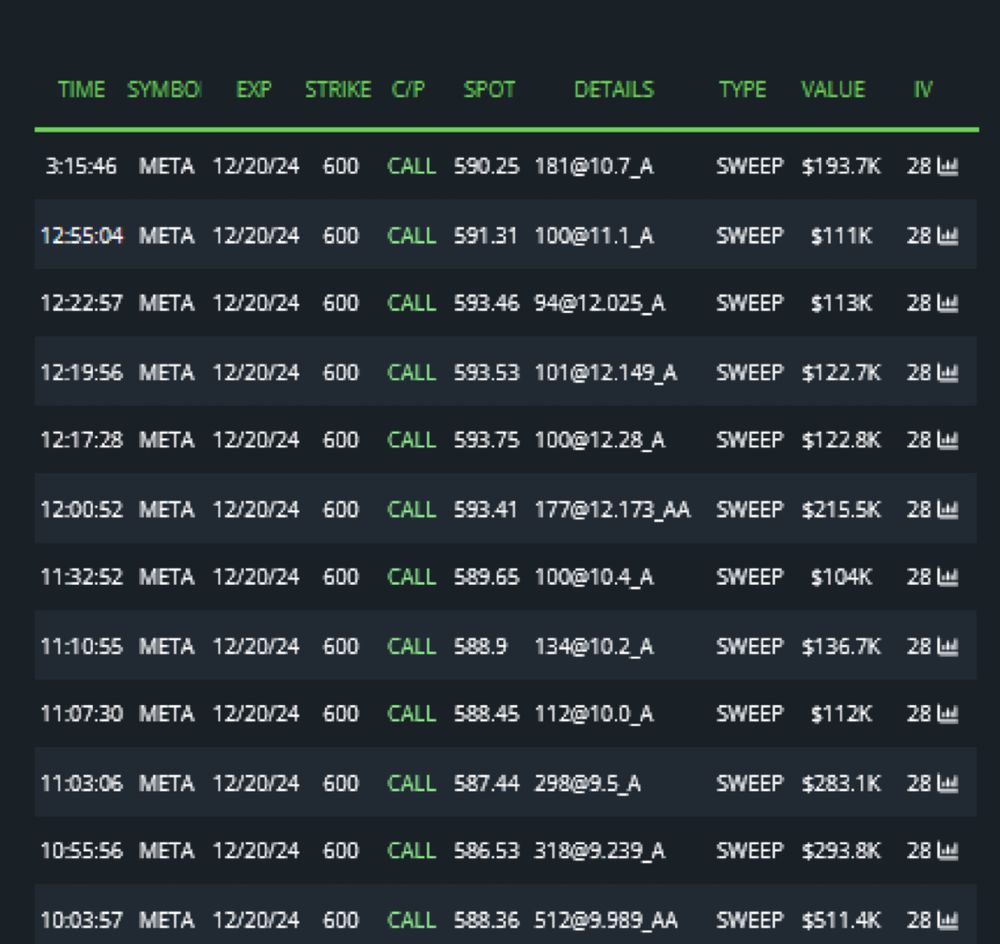The image size is (1000, 944).
Task: Click the details 298@9.5_A
Action: 587,783
